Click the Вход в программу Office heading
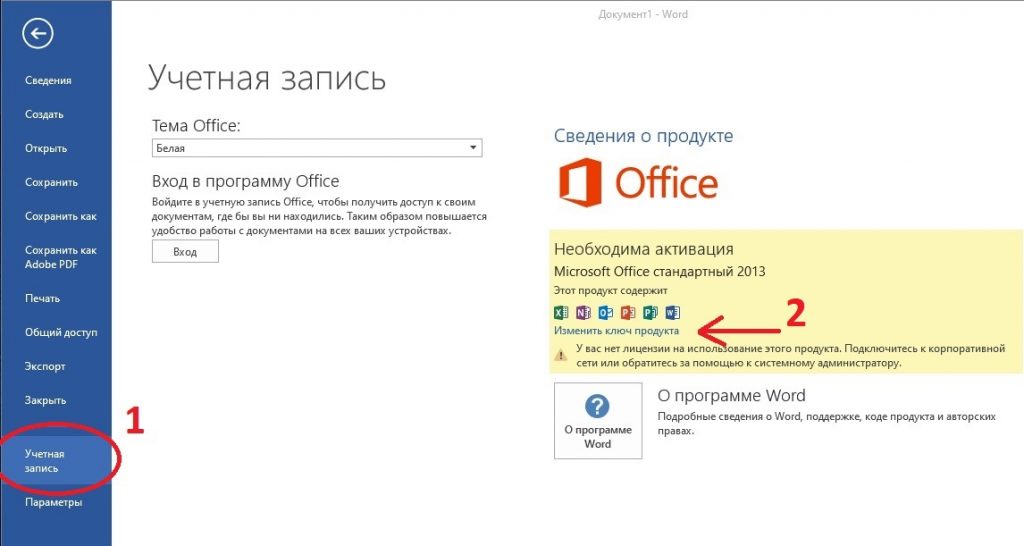The image size is (1024, 546). 245,181
